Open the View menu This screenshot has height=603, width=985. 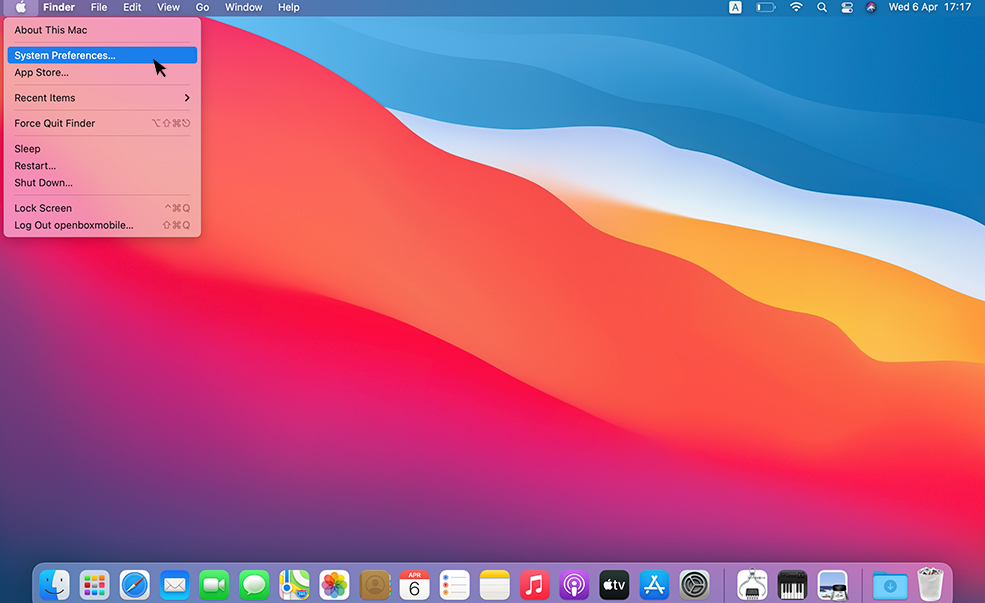click(x=168, y=8)
